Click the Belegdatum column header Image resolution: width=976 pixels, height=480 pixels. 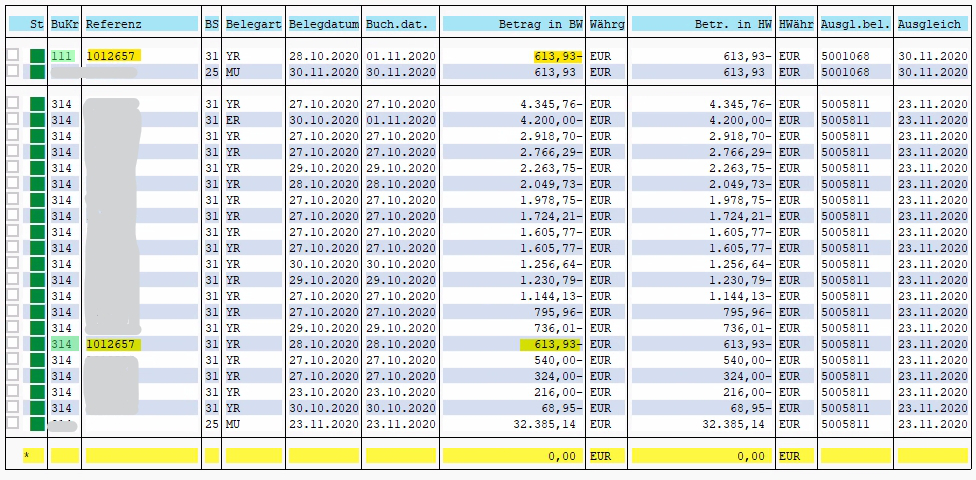tap(323, 23)
